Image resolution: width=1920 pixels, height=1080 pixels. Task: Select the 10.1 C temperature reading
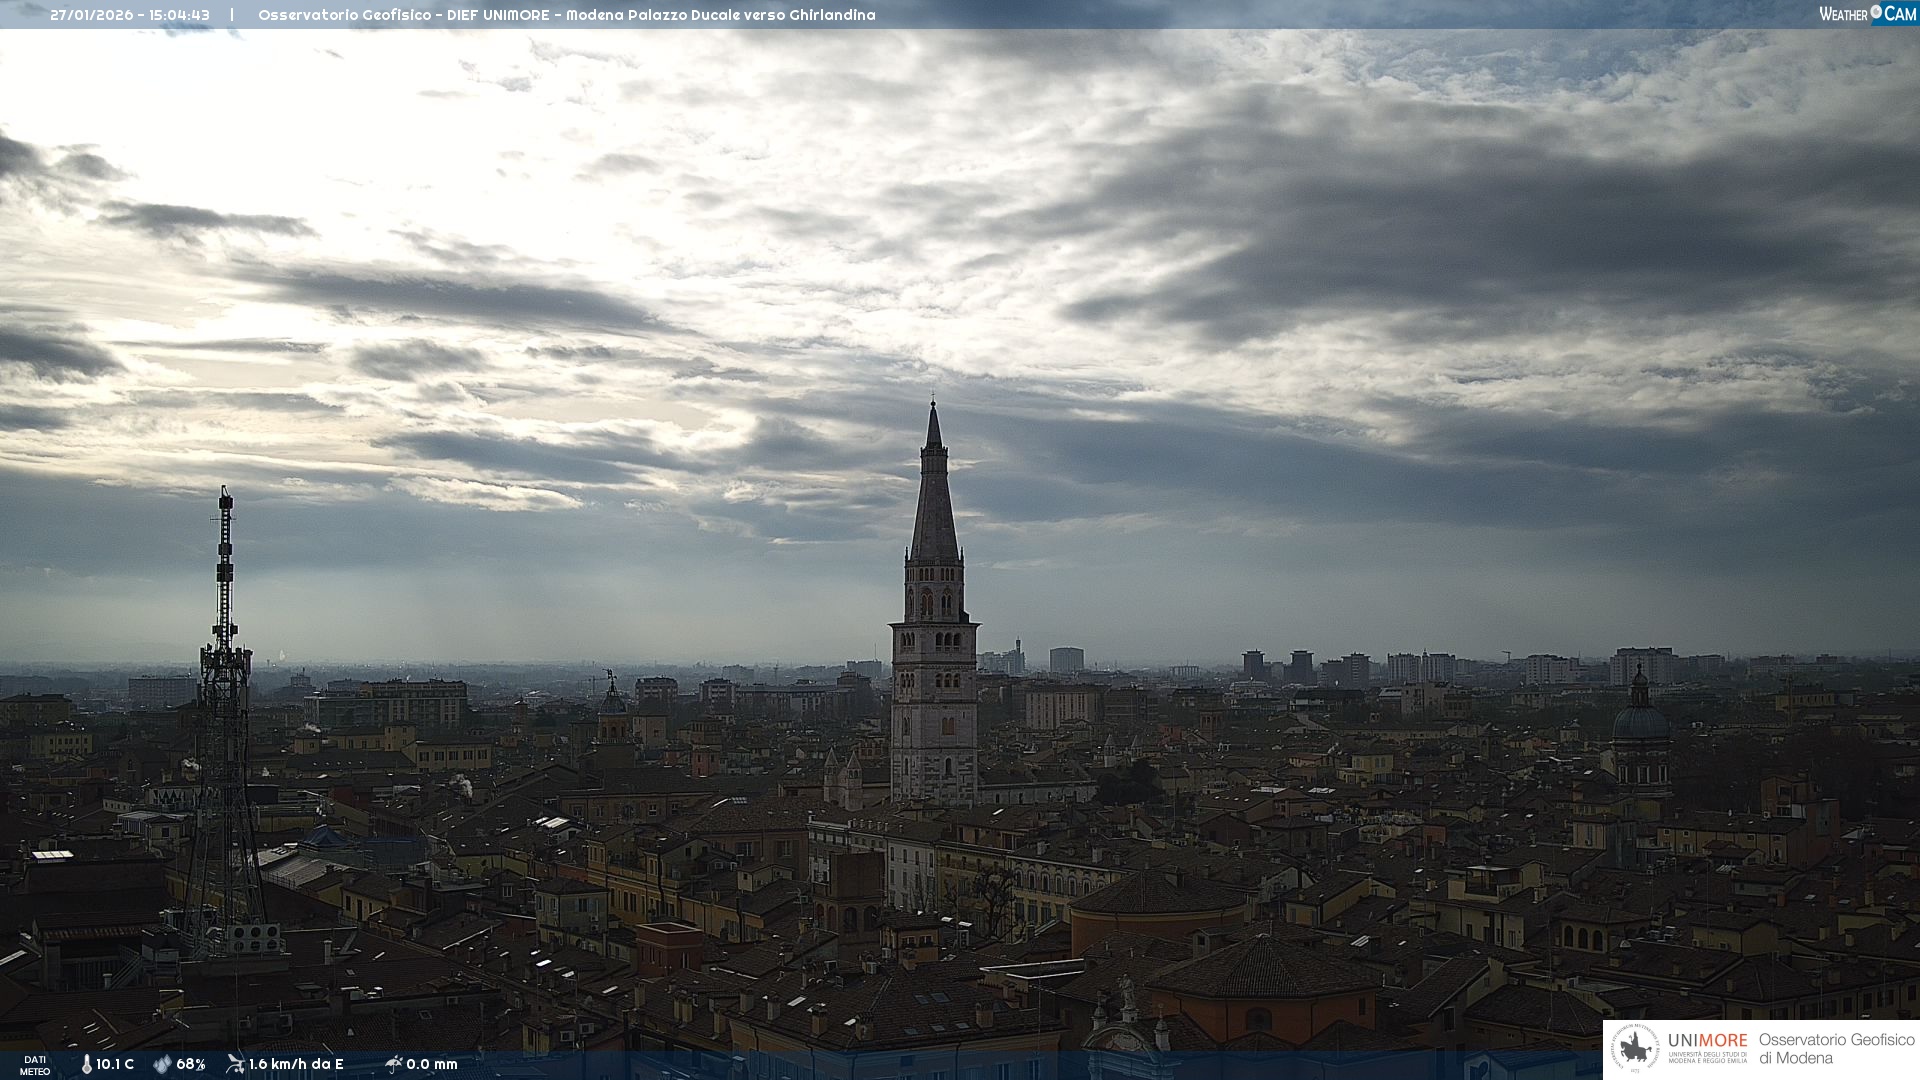(115, 1064)
